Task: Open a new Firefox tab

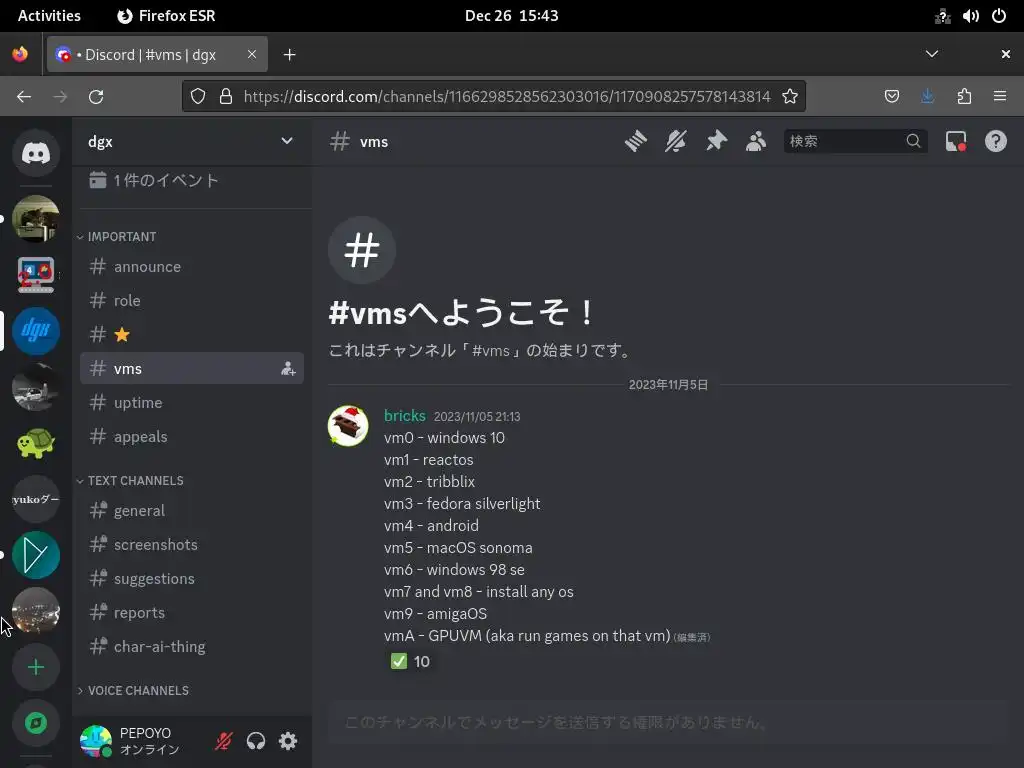Action: [290, 55]
